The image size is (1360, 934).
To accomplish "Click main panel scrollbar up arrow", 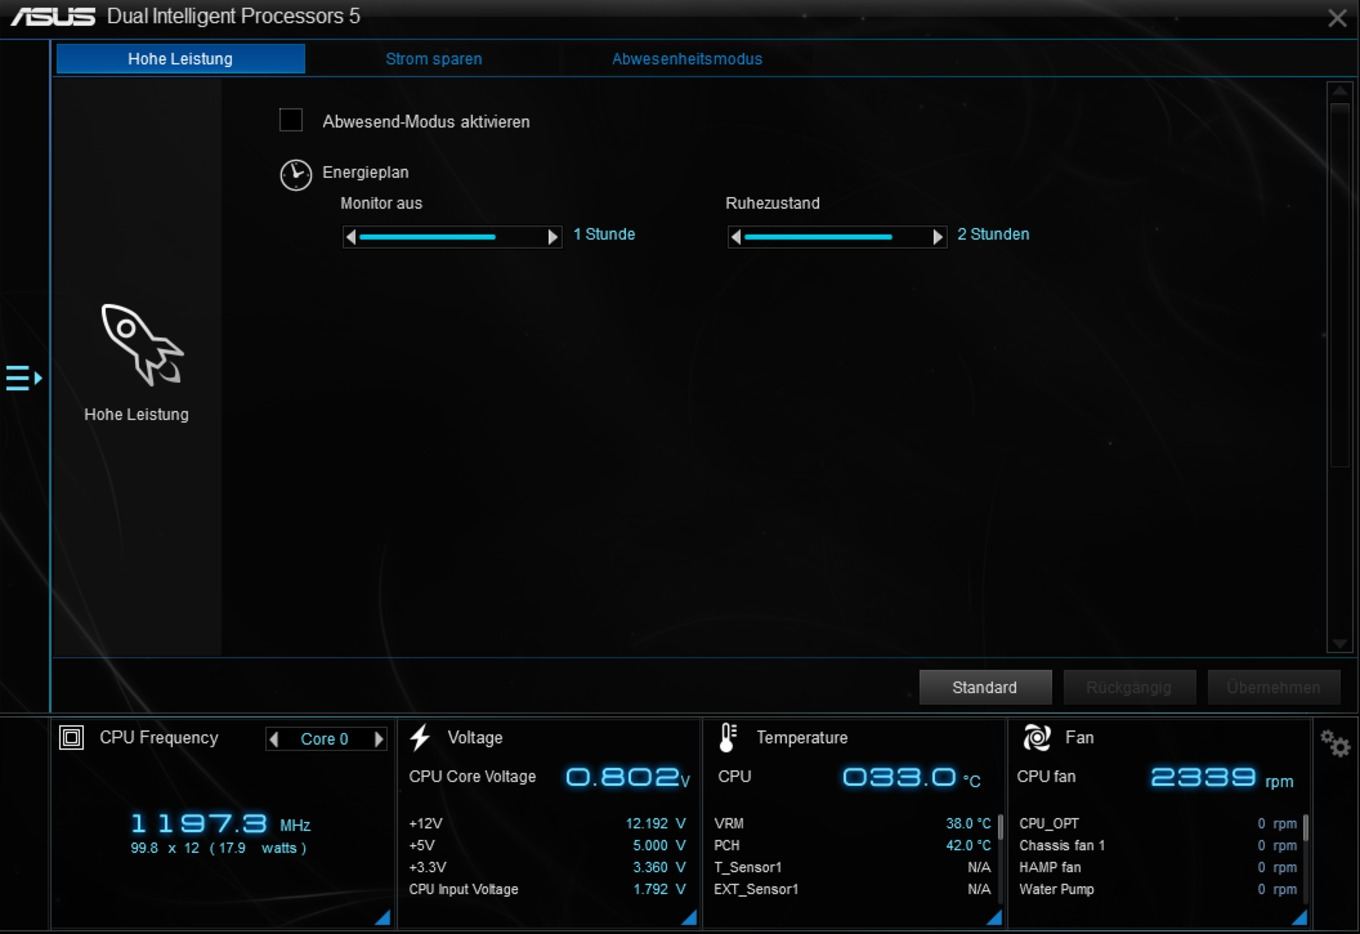I will tap(1339, 92).
